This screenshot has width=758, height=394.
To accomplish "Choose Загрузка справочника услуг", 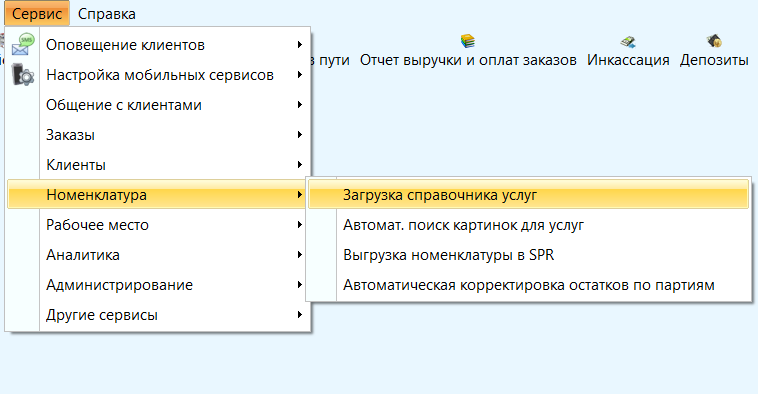I will pos(528,194).
